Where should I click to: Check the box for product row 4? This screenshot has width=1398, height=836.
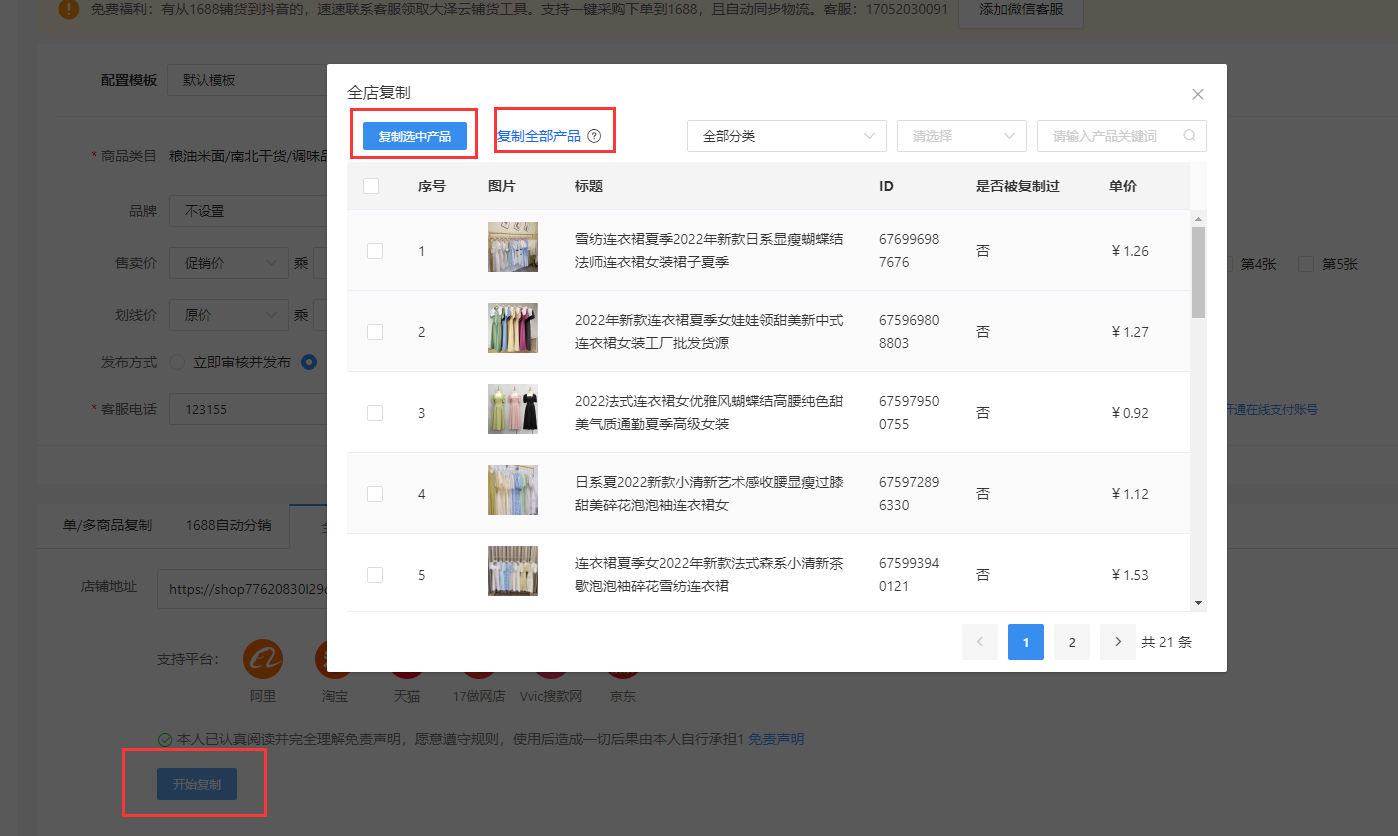coord(375,494)
